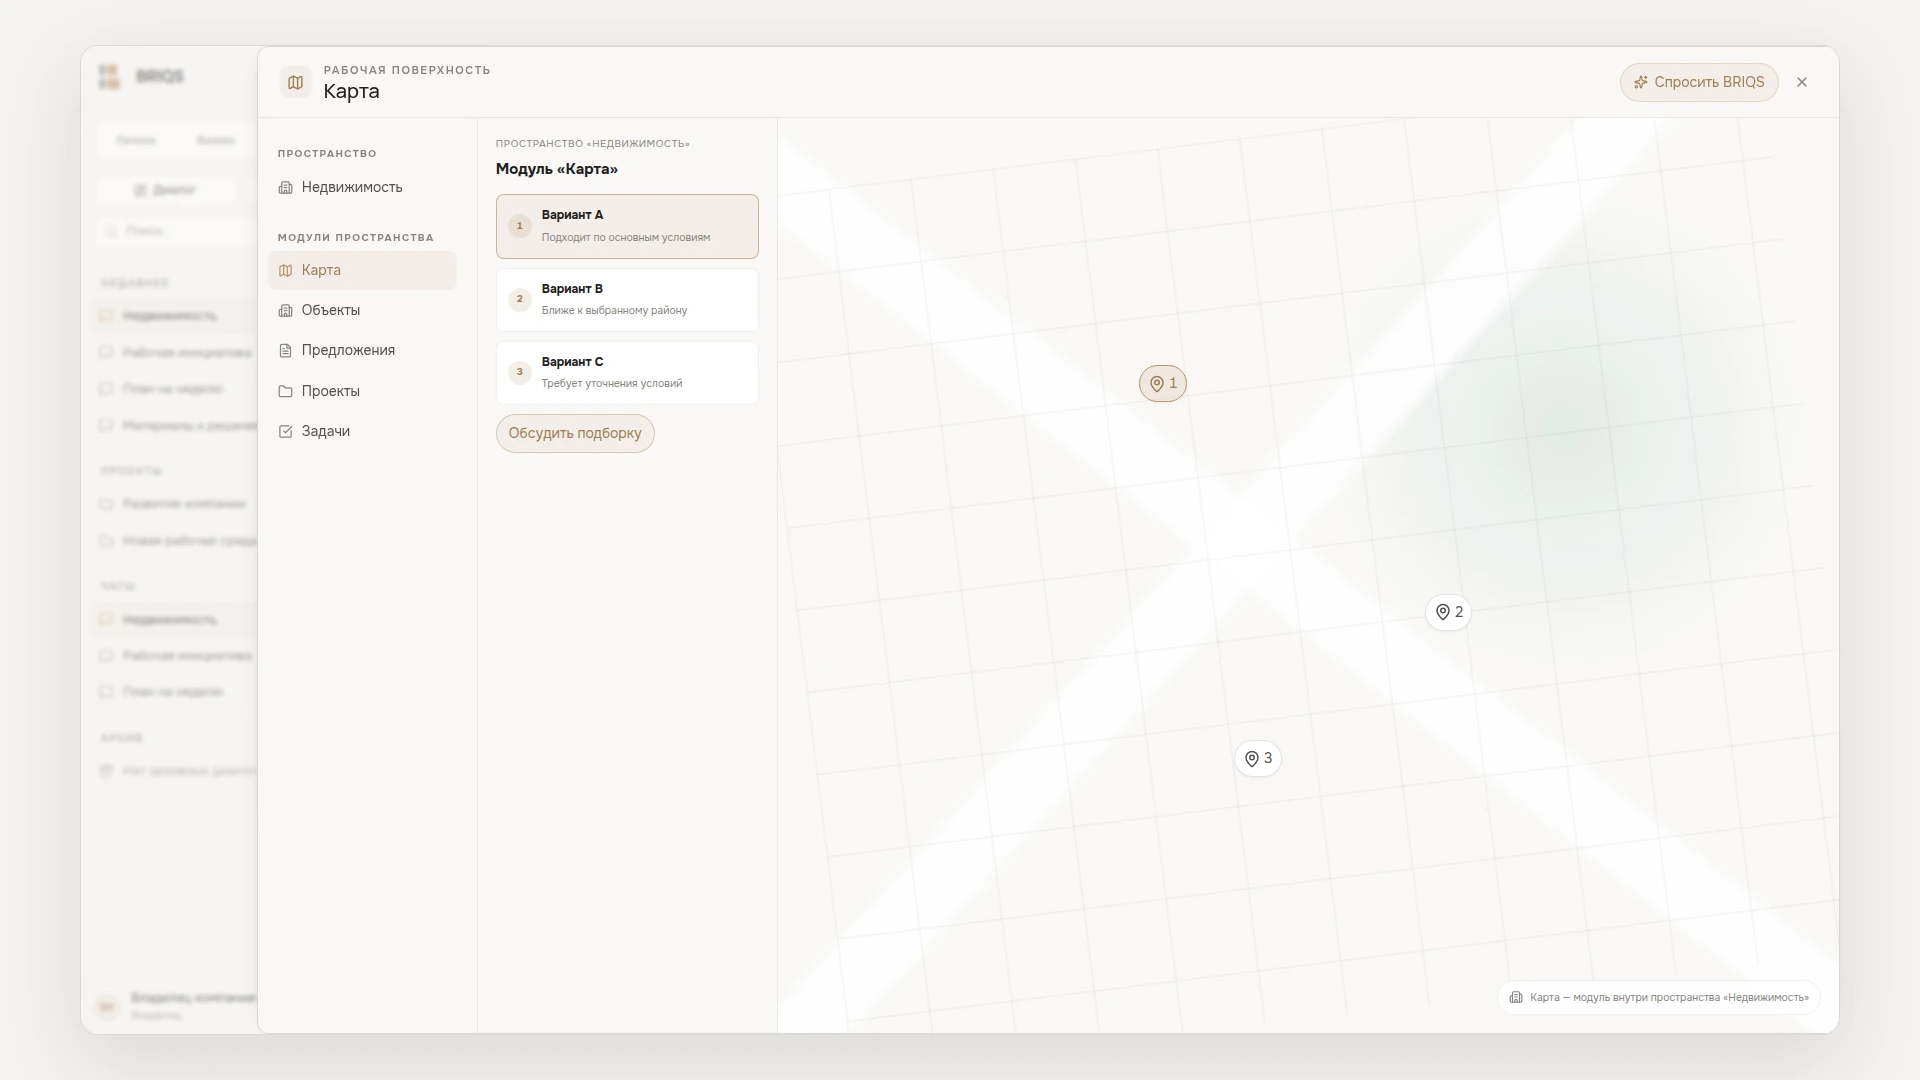Open the Предложения module

tap(362, 350)
